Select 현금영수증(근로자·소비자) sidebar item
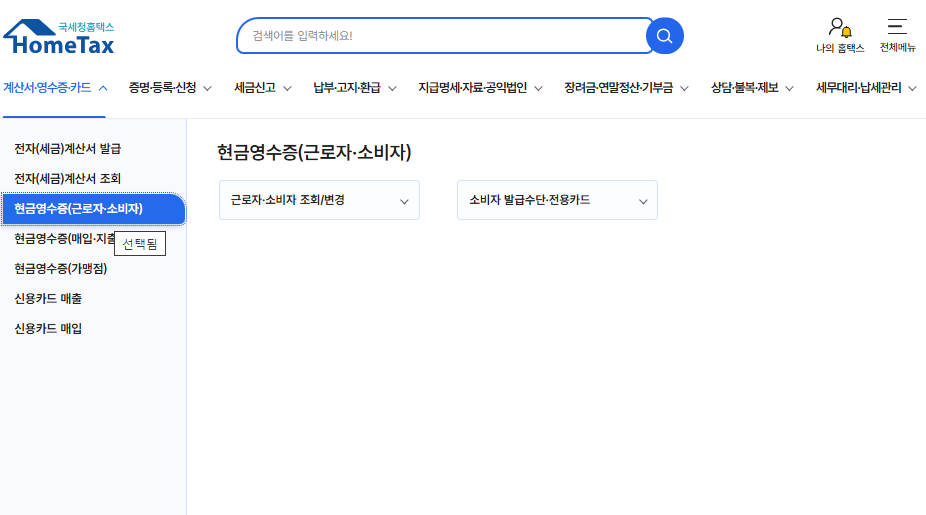The width and height of the screenshot is (926, 515). tap(93, 208)
